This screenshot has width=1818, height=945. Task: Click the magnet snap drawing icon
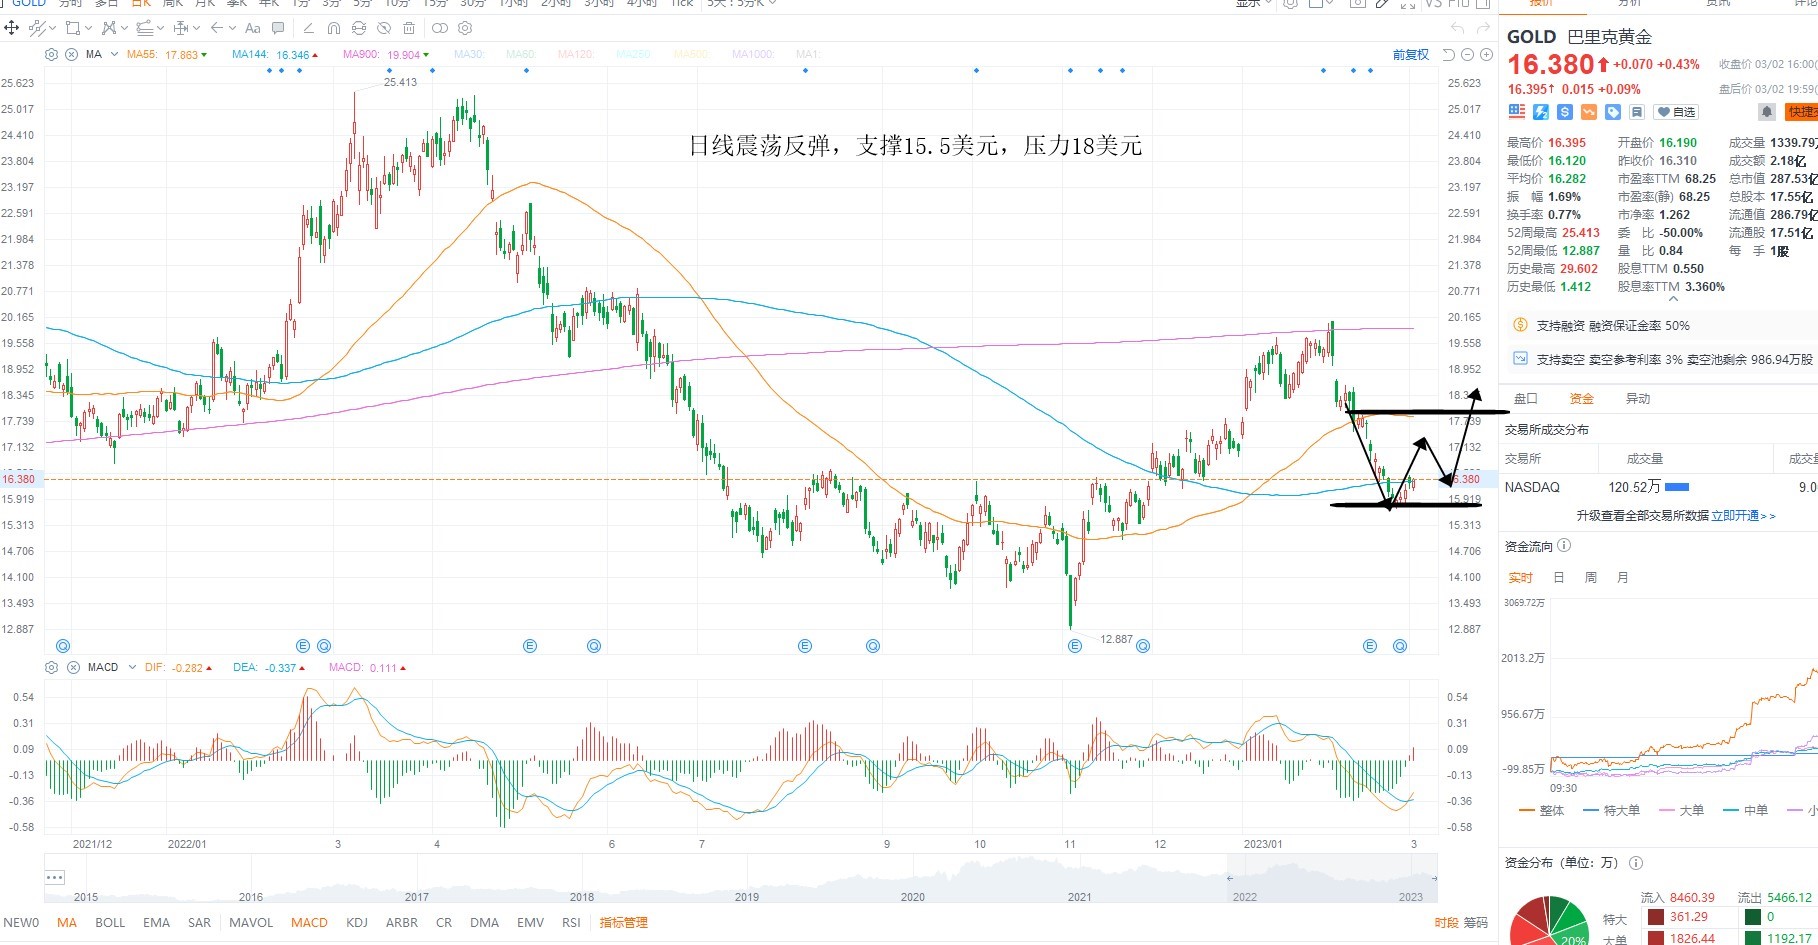coord(334,28)
